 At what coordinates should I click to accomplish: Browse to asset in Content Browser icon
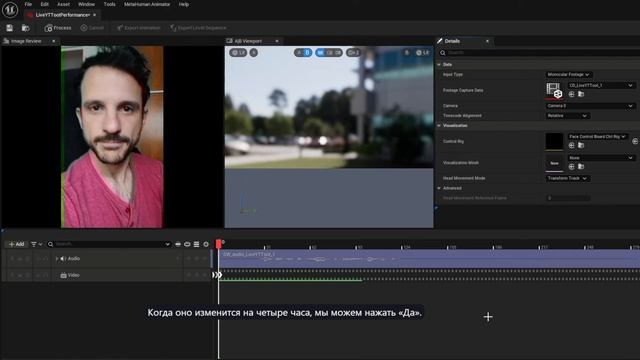pos(25,28)
